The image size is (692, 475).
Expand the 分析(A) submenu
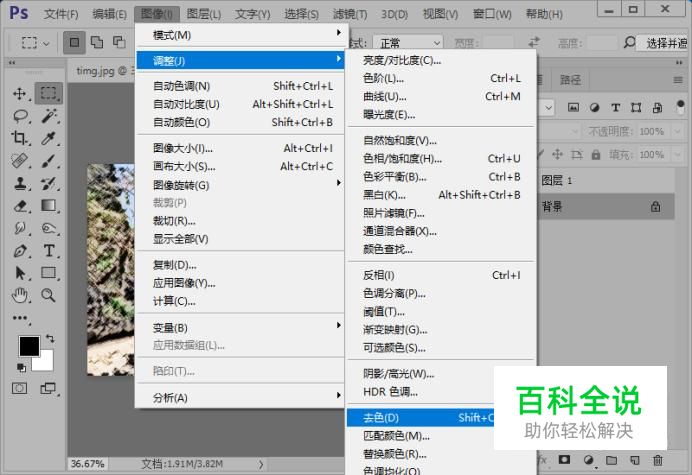(241, 397)
